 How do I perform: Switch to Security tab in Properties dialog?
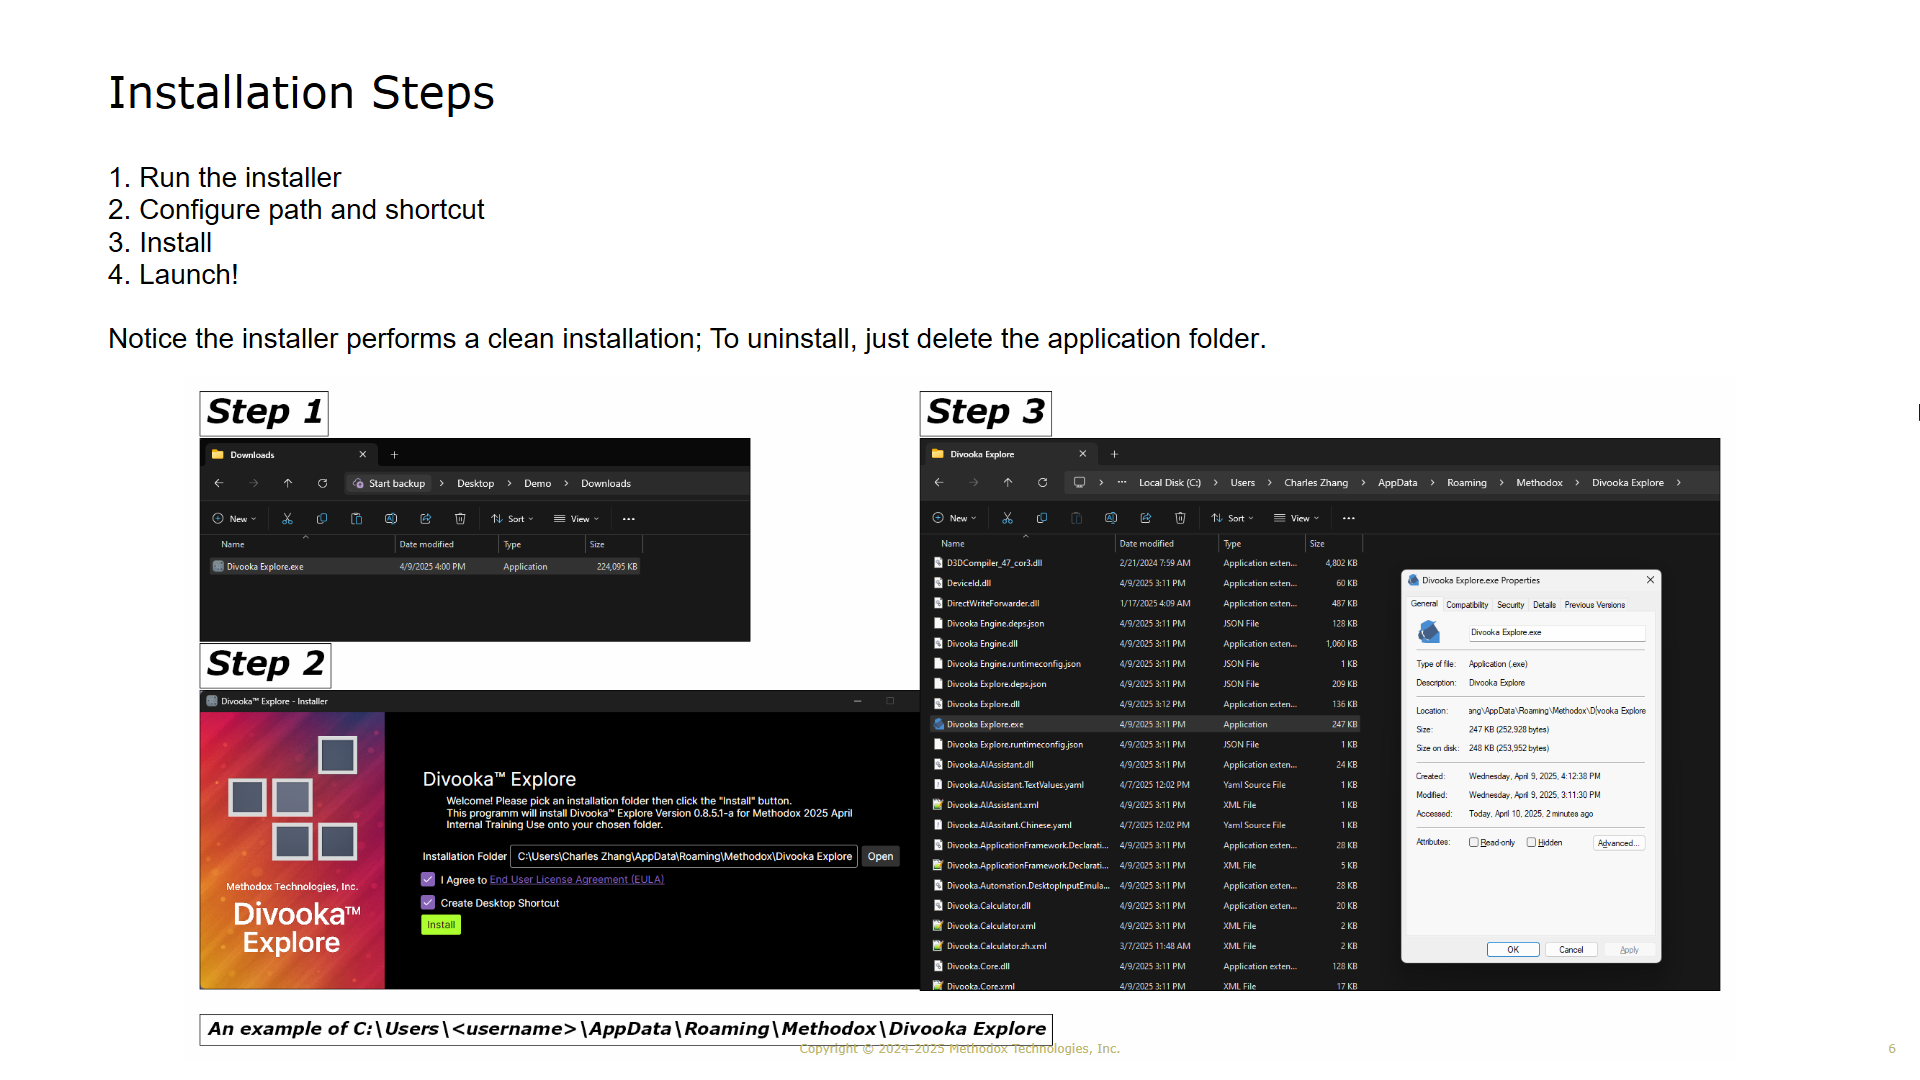coord(1510,605)
